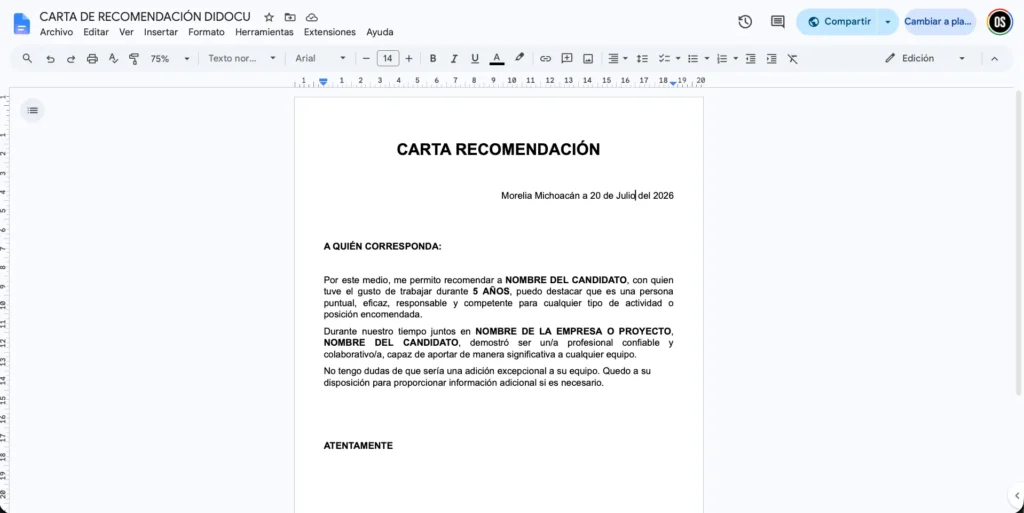Open the Arial font dropdown

(x=320, y=59)
